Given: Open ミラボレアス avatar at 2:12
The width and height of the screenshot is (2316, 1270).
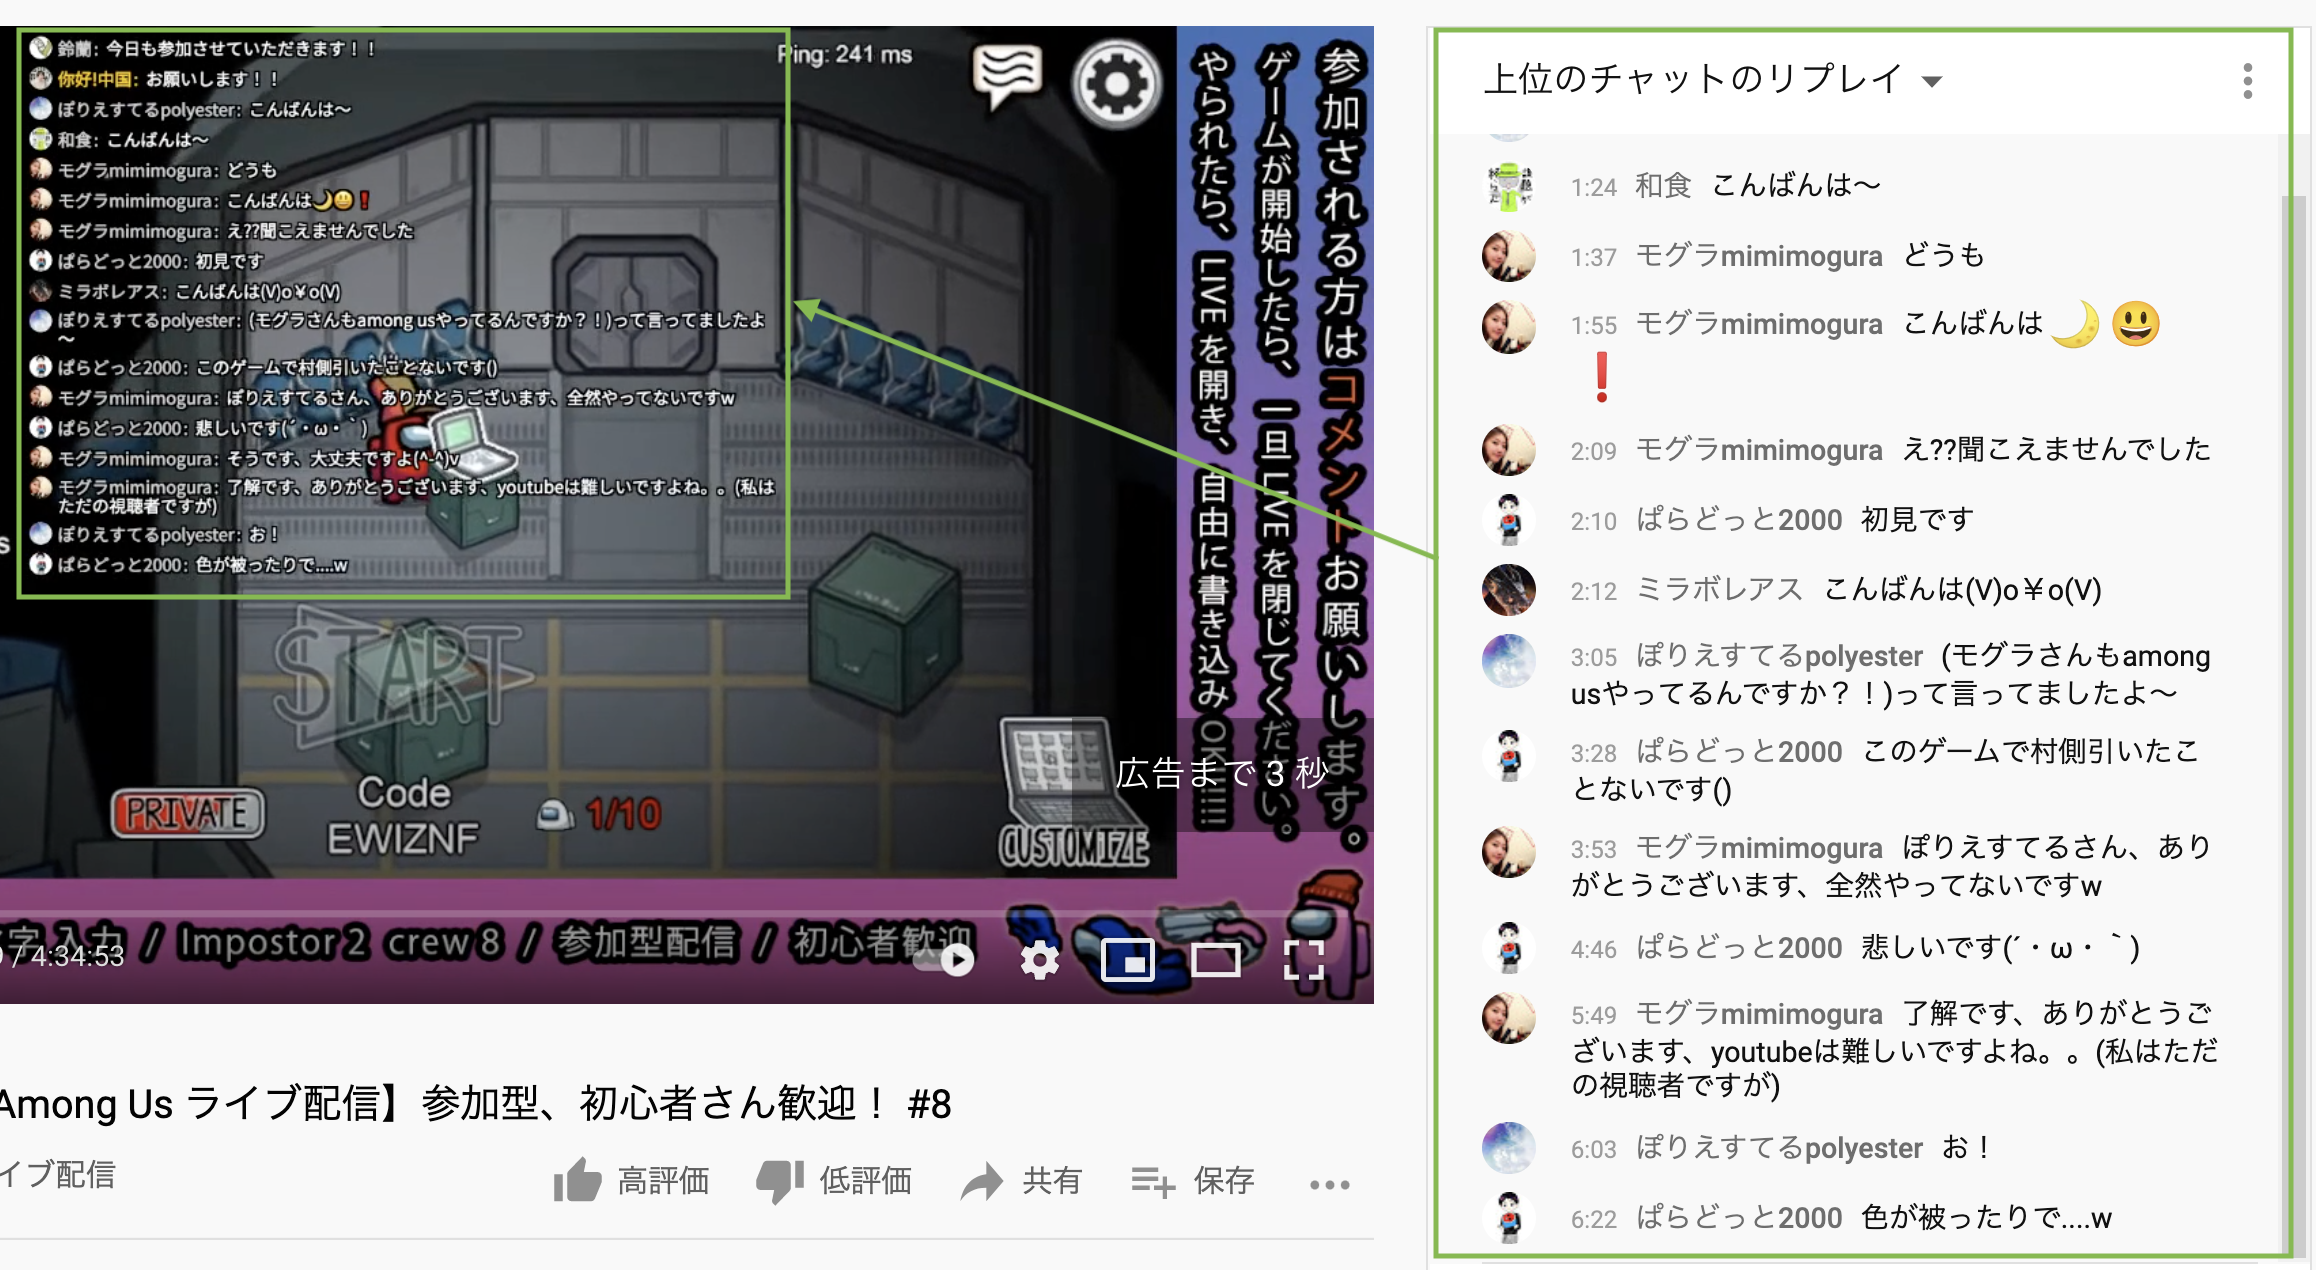Looking at the screenshot, I should click(1509, 590).
